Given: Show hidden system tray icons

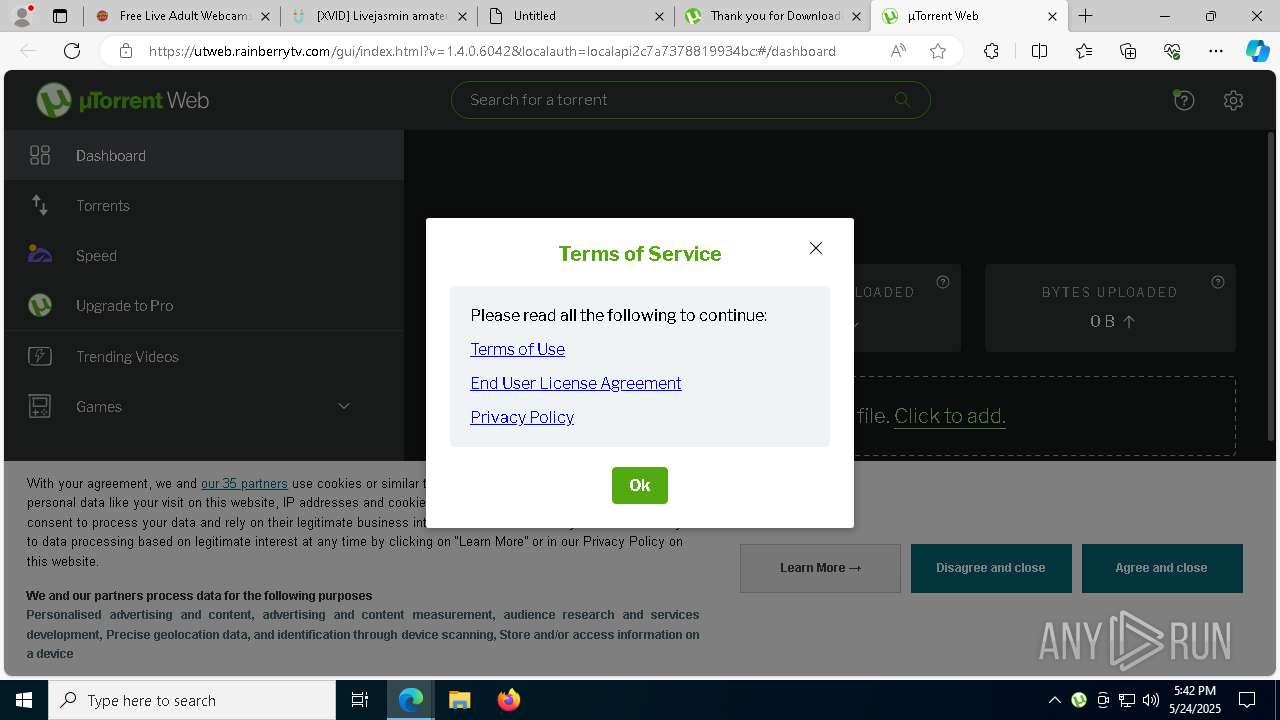Looking at the screenshot, I should (x=1055, y=700).
